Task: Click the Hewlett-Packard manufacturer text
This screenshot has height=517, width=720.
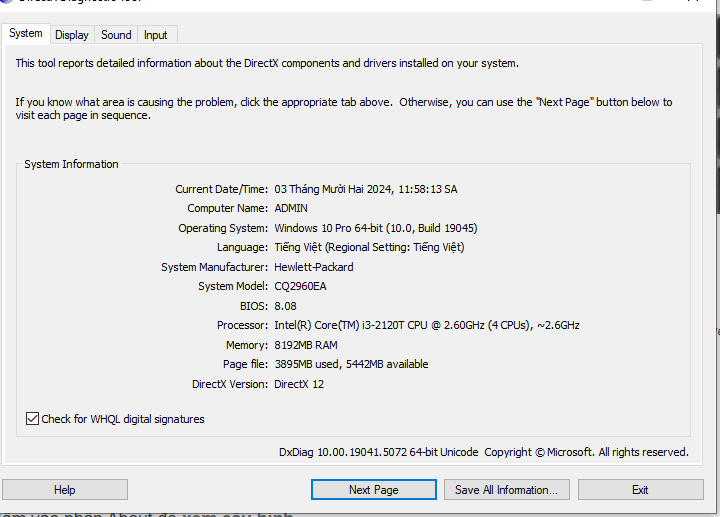Action: [x=314, y=267]
